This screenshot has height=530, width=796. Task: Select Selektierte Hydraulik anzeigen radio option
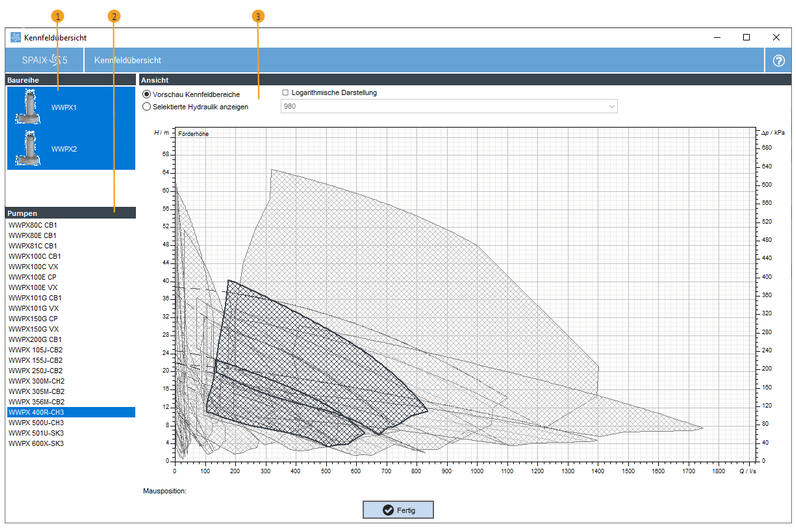point(147,105)
